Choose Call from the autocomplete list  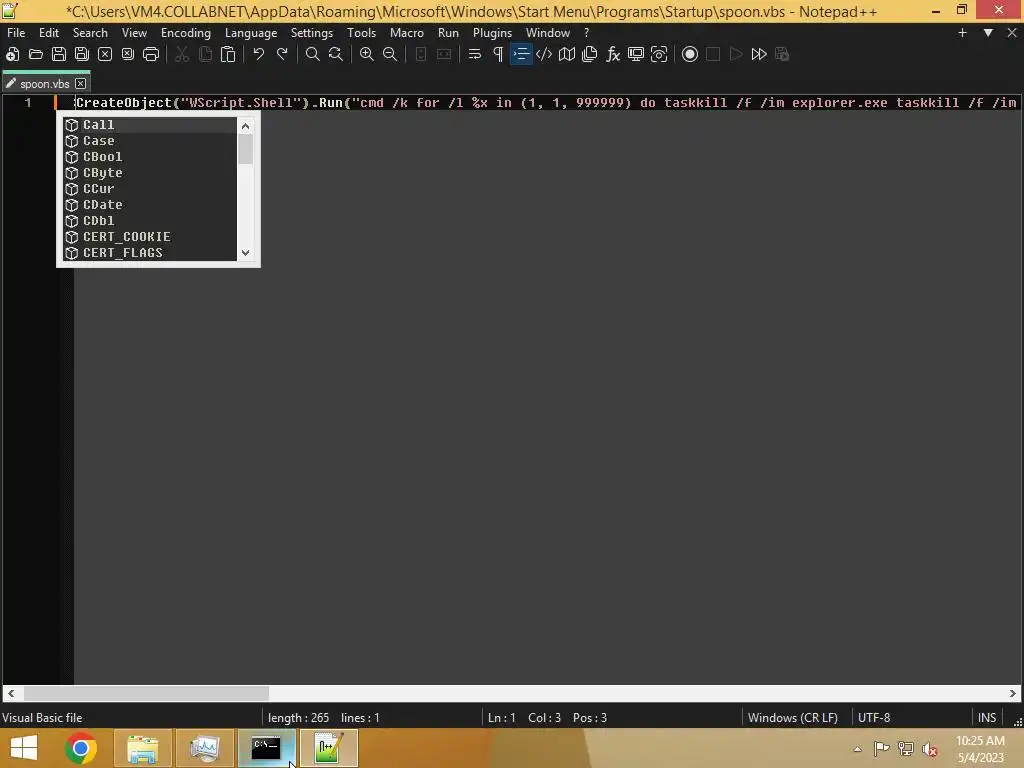click(x=150, y=125)
